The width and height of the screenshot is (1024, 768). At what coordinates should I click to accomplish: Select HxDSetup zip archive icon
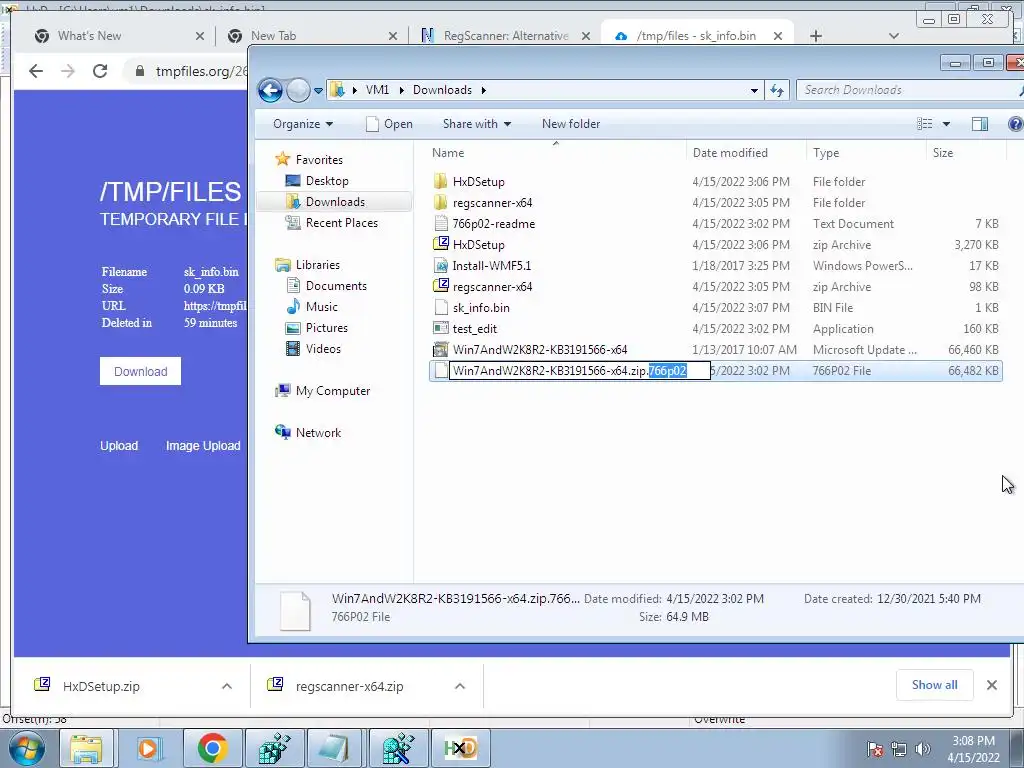coord(441,244)
